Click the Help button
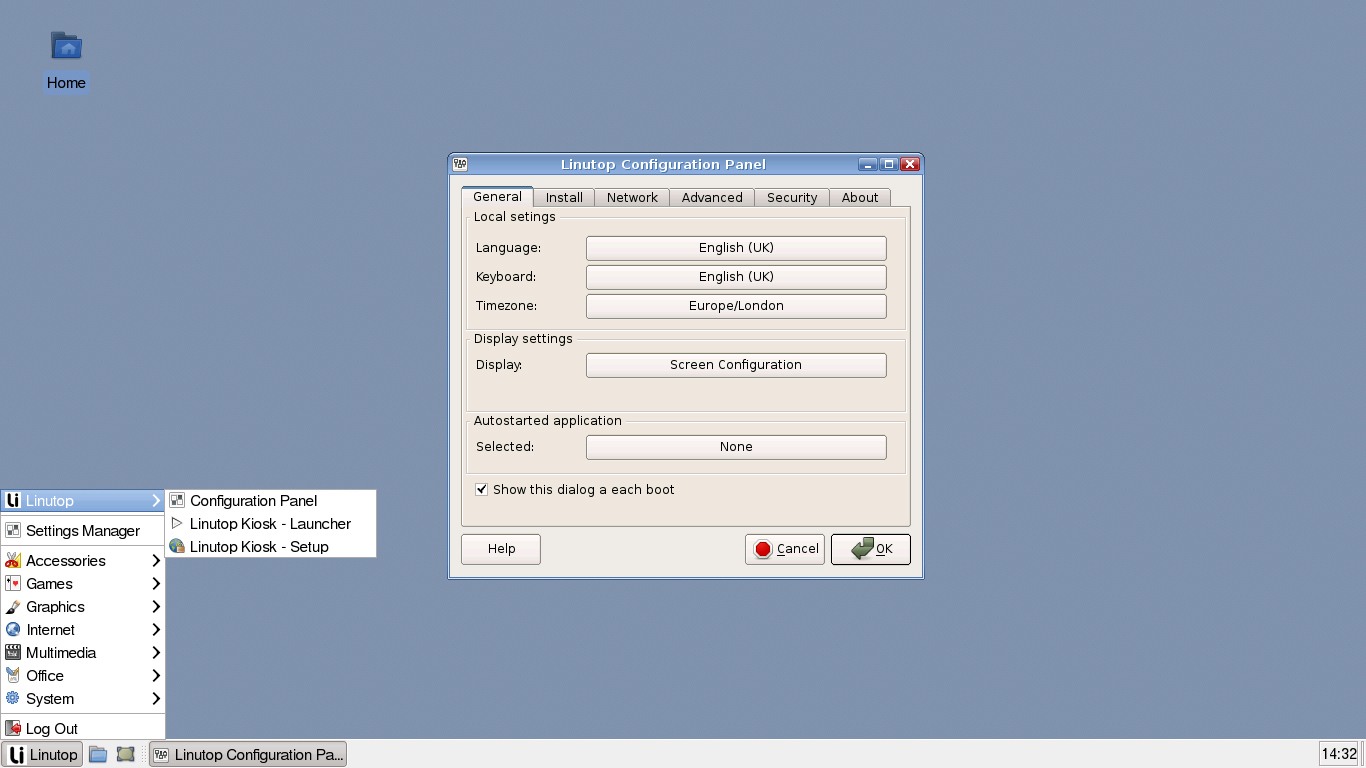Viewport: 1366px width, 768px height. tap(501, 549)
